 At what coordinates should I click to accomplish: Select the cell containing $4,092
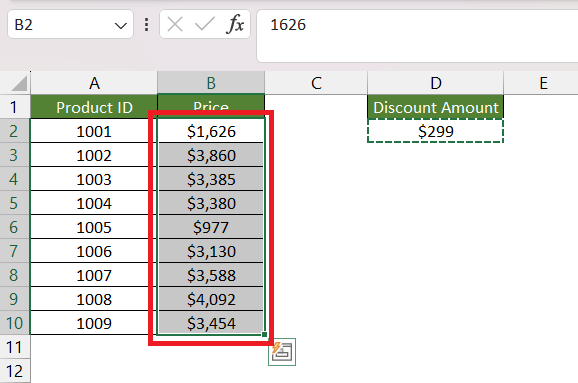(x=211, y=299)
